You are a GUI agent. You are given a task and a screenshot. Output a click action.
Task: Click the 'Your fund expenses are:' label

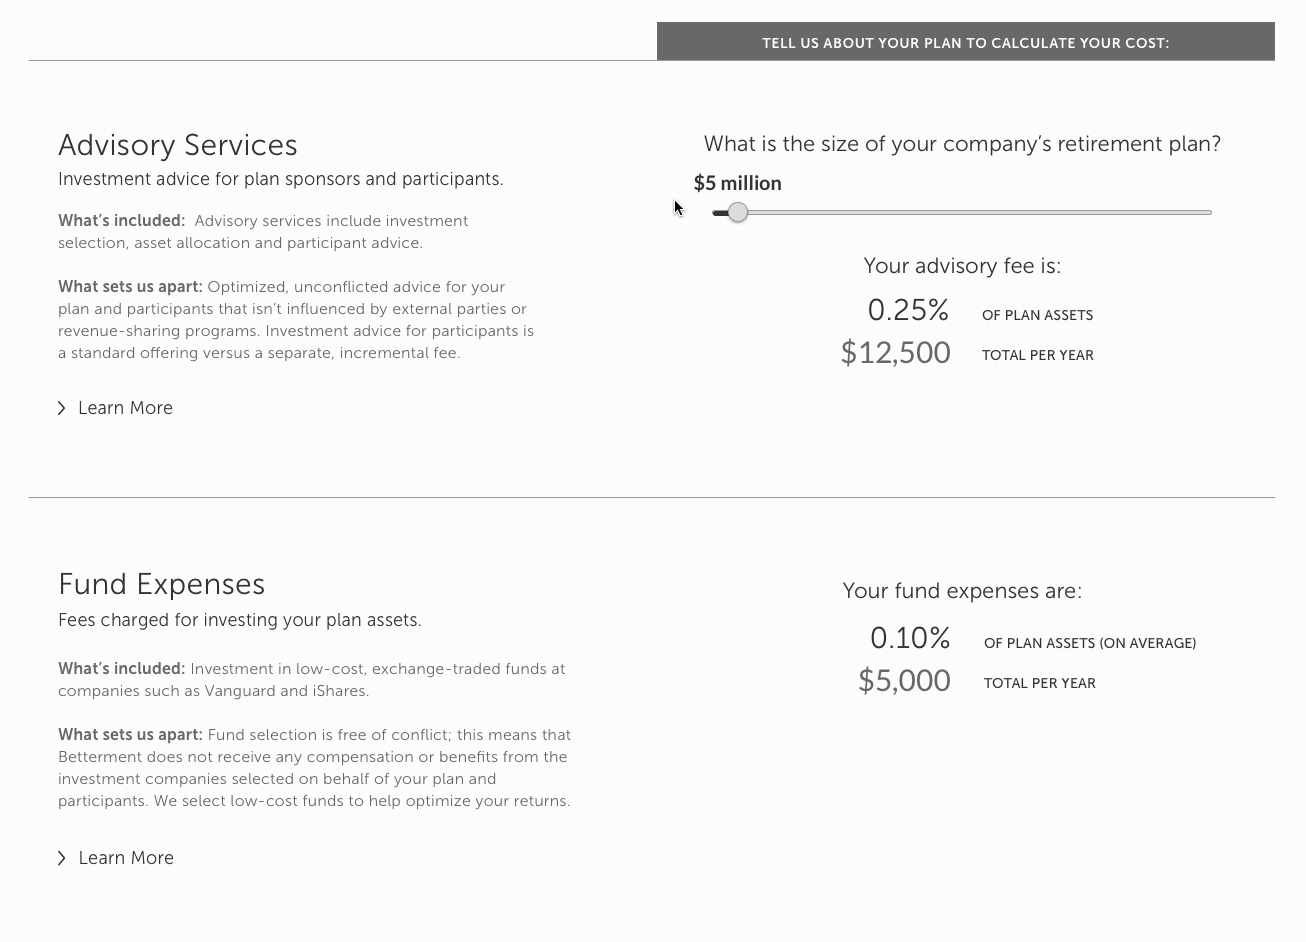pos(962,591)
